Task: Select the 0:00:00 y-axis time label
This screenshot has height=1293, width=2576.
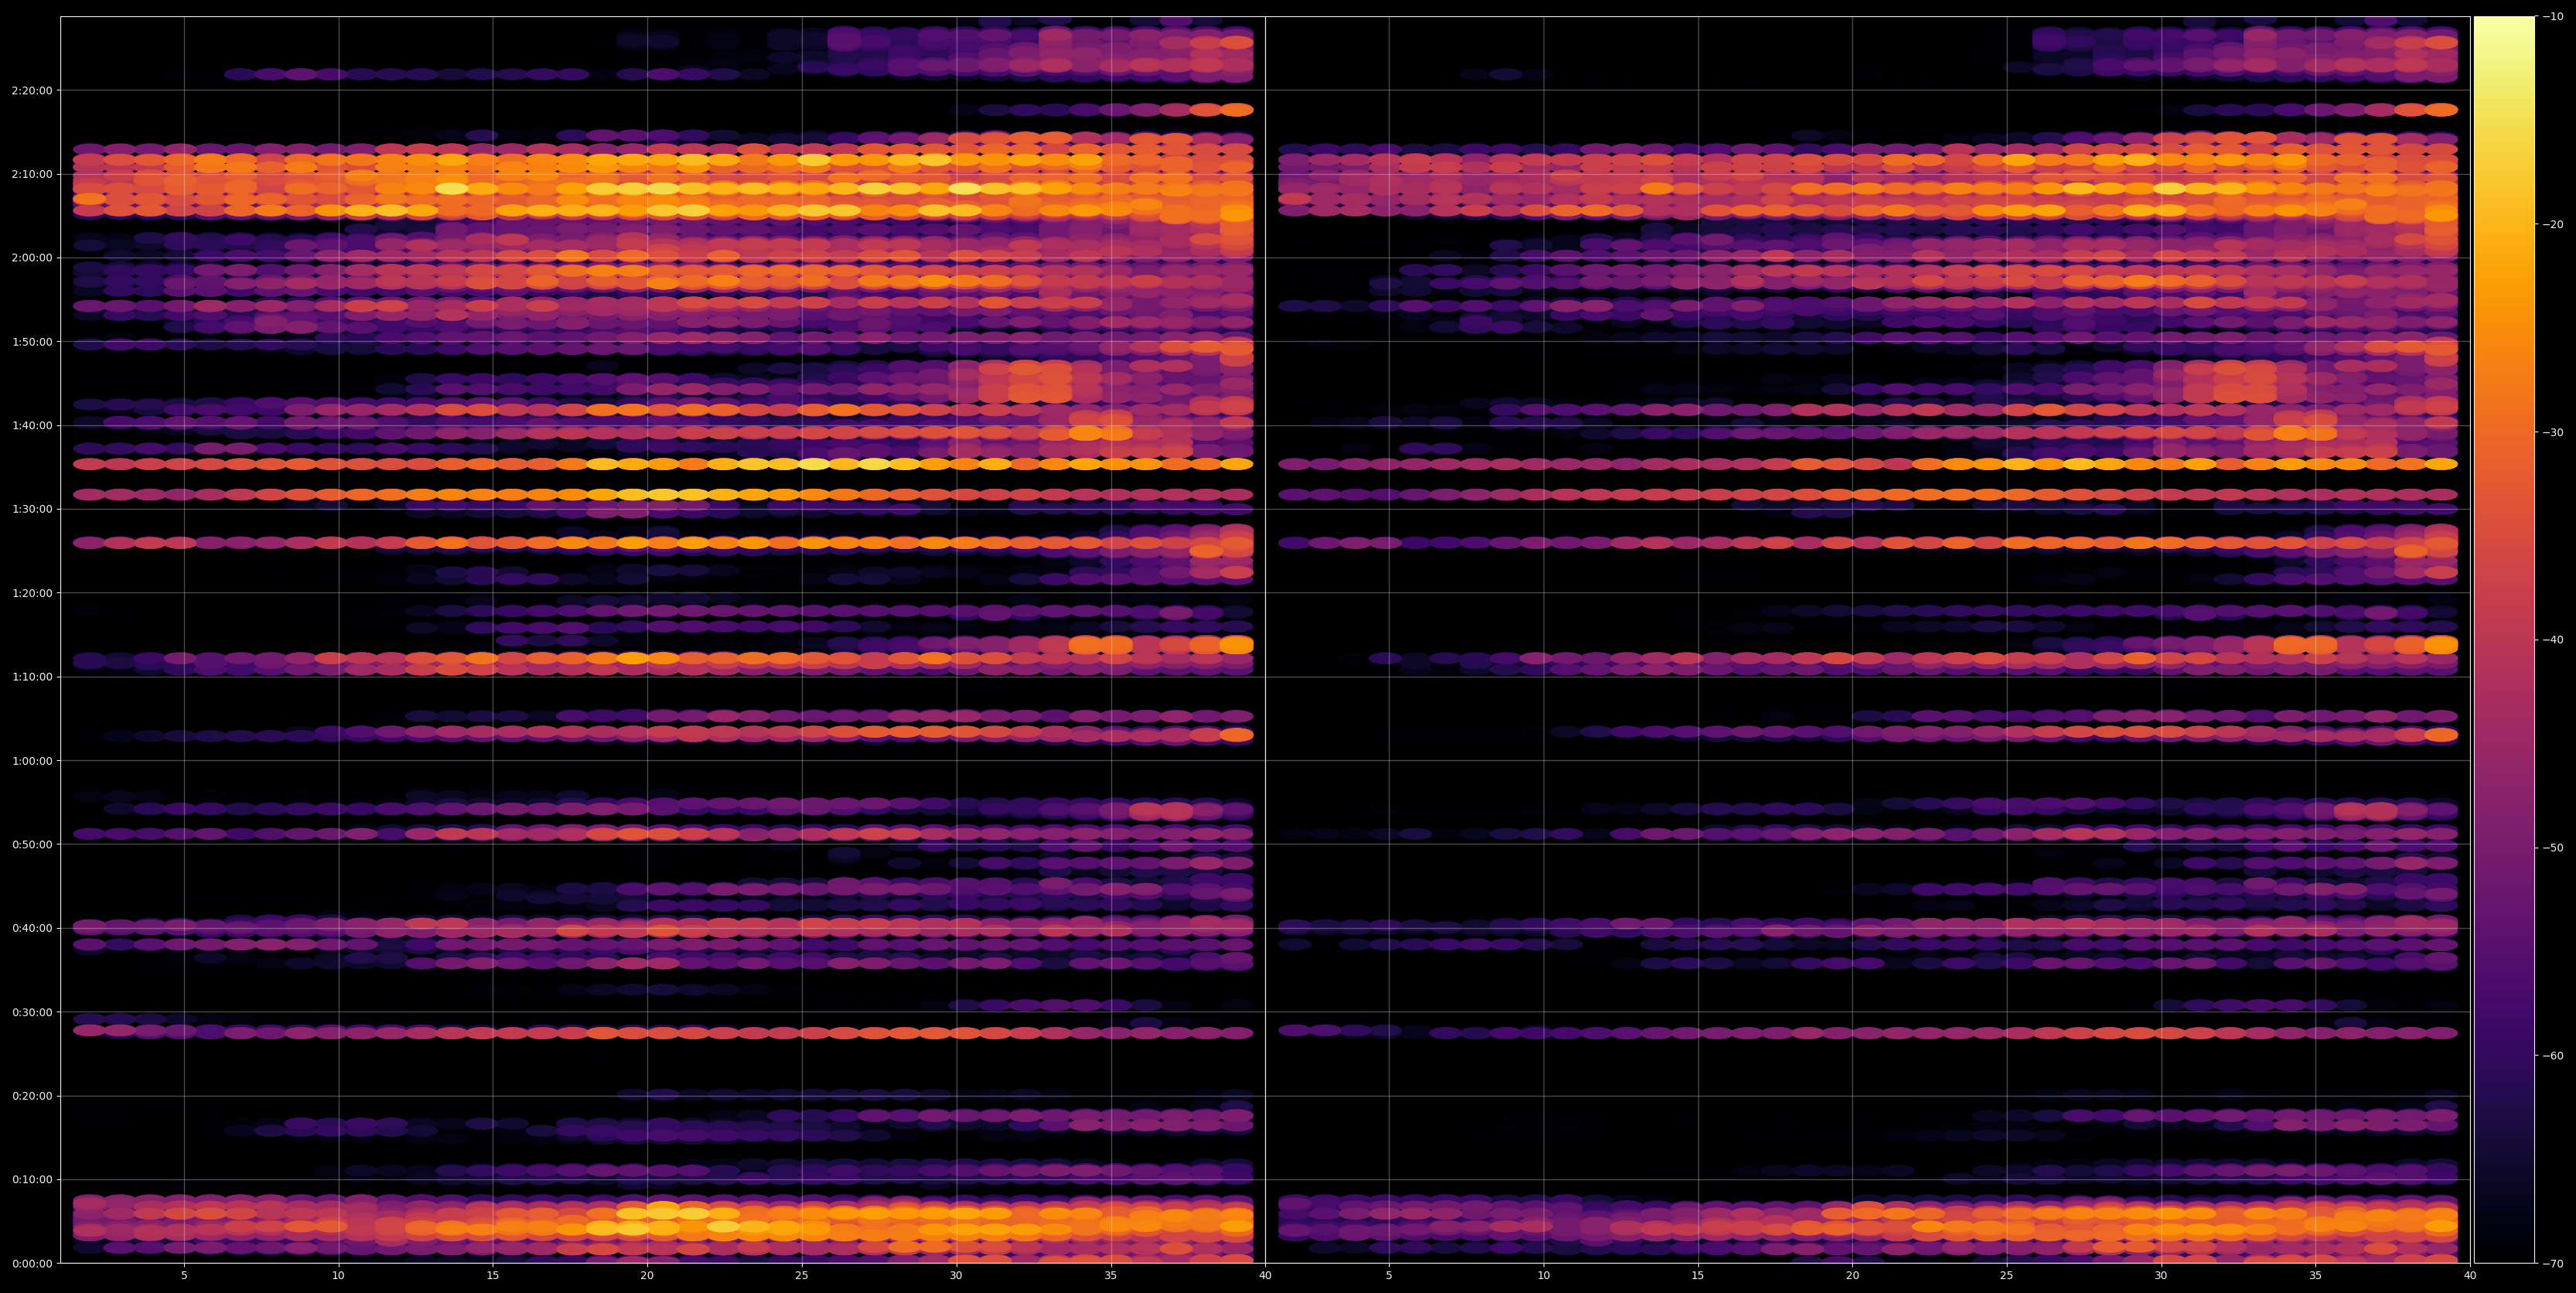Action: pyautogui.click(x=32, y=1263)
